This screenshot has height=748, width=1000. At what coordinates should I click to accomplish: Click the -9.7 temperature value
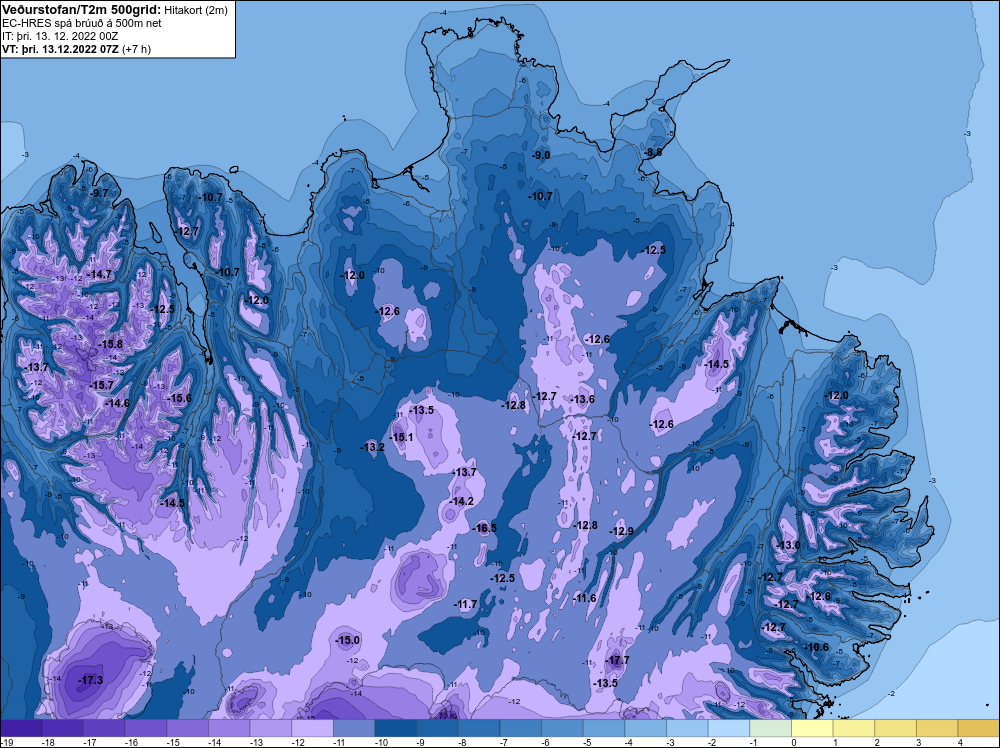coord(99,193)
